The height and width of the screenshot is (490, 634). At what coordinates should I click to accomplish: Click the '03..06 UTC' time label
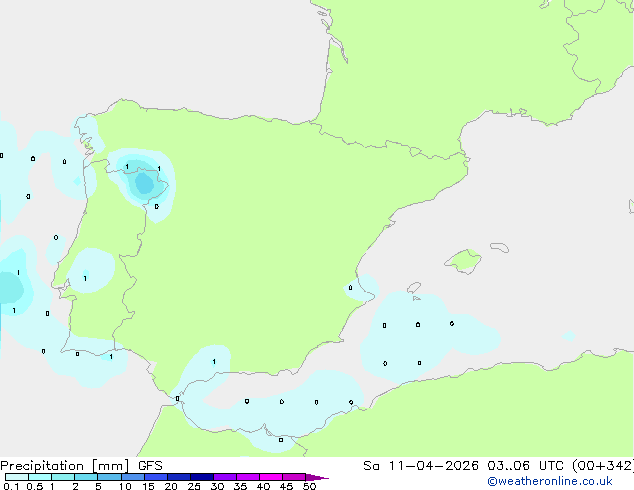coord(525,466)
